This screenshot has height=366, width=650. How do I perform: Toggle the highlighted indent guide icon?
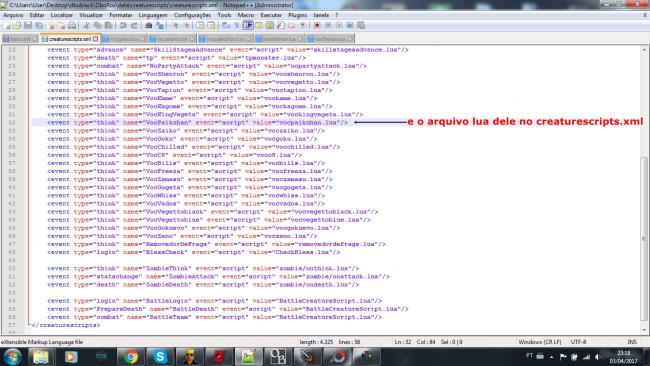248,26
